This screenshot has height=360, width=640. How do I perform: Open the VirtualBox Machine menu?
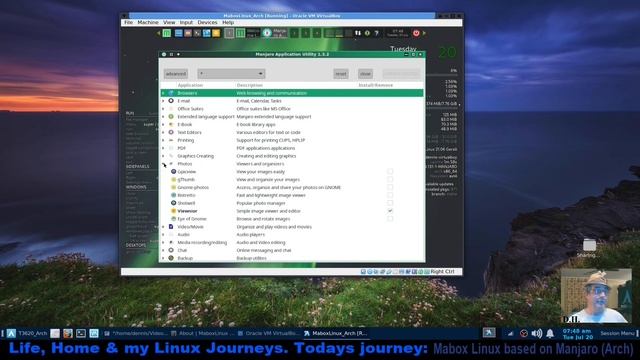(x=148, y=23)
